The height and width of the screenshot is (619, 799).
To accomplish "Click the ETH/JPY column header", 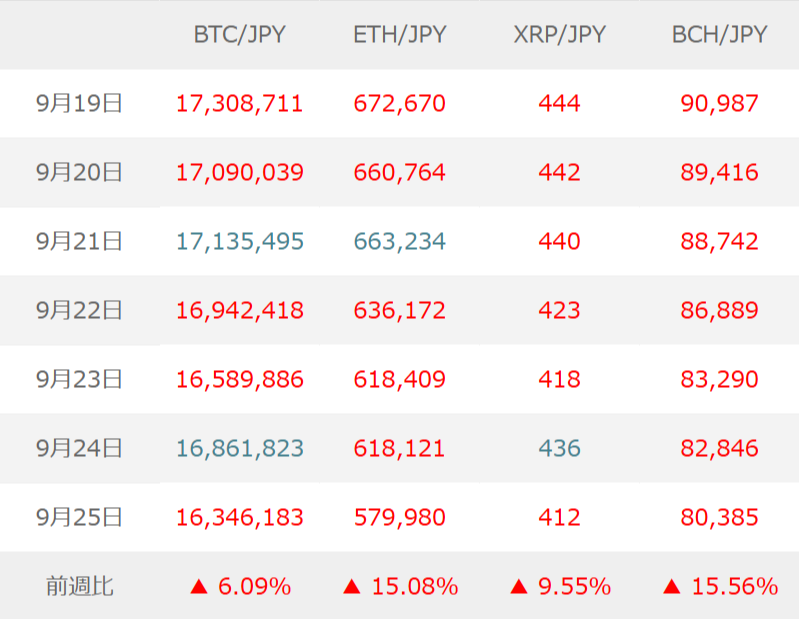I will 399,35.
